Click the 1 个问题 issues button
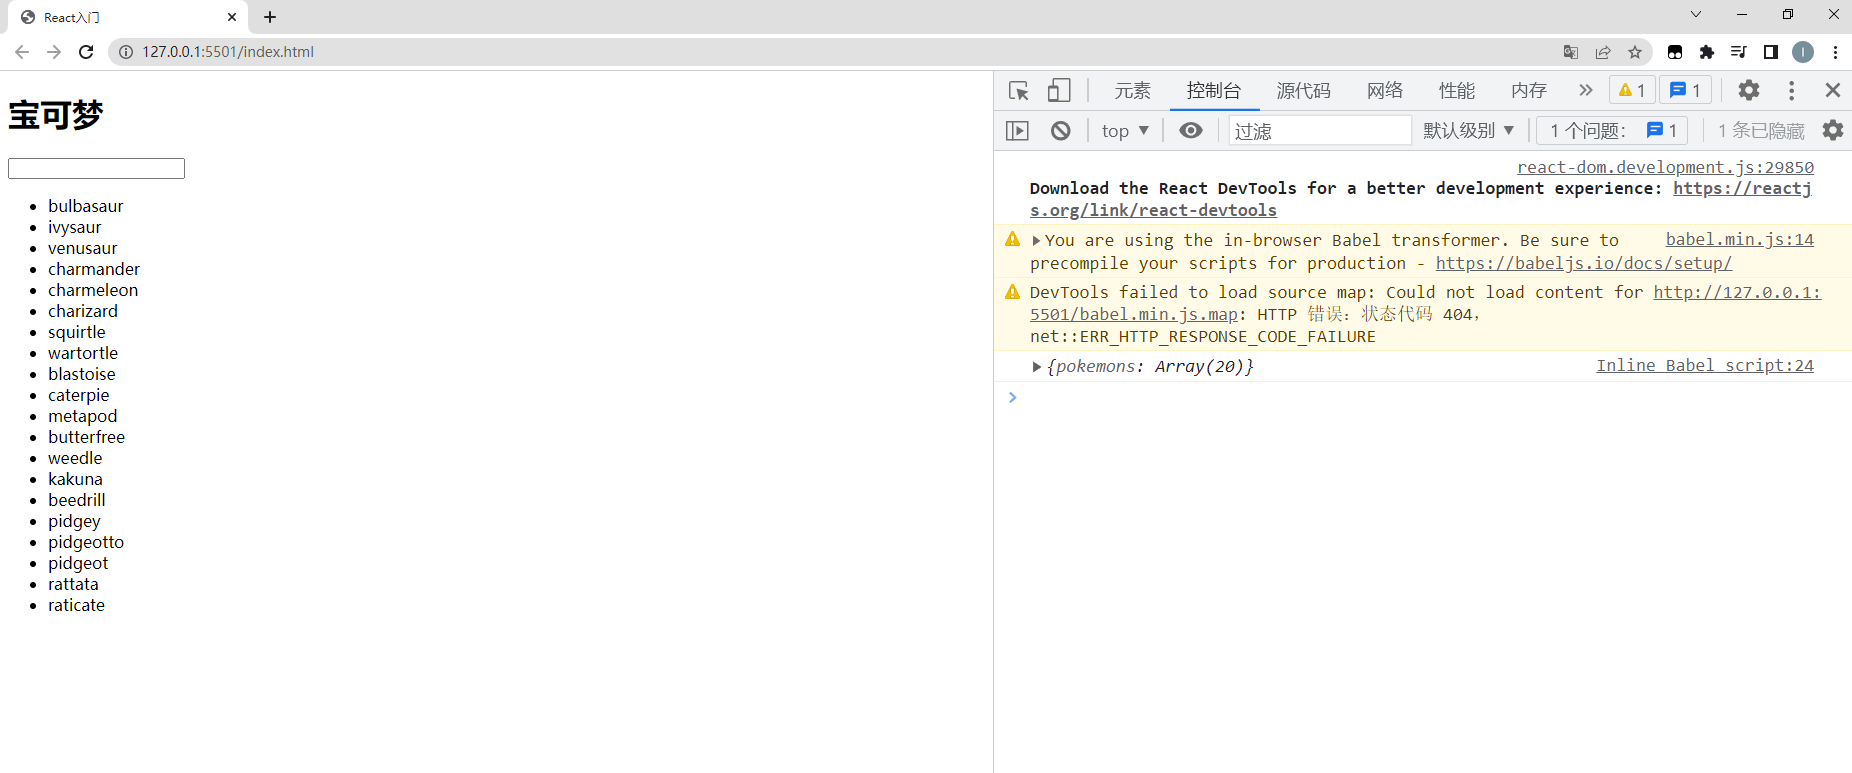The height and width of the screenshot is (773, 1852). (1613, 131)
